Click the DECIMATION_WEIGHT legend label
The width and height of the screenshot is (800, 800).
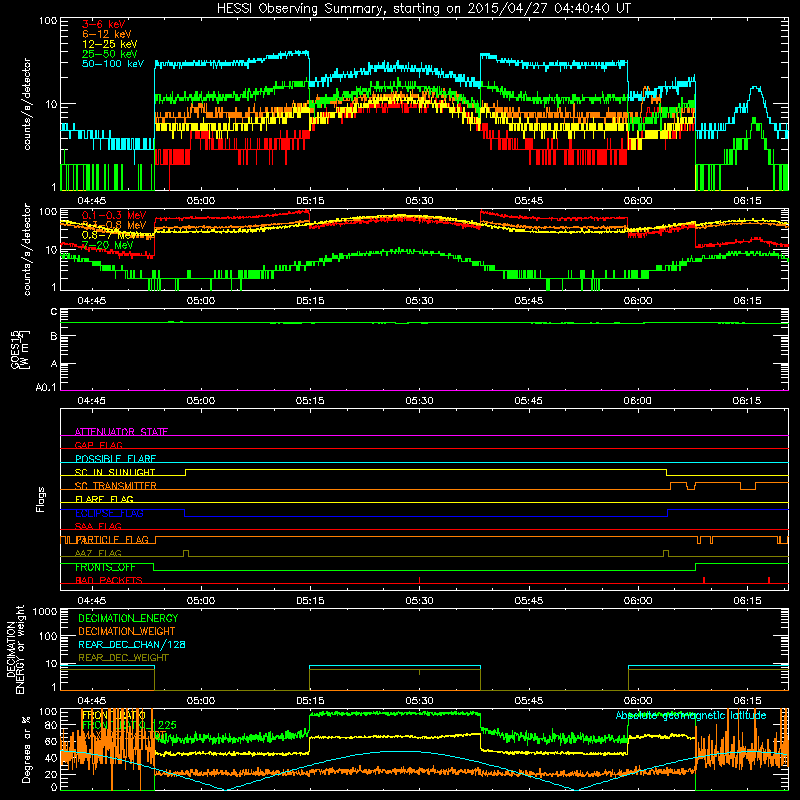pos(127,632)
